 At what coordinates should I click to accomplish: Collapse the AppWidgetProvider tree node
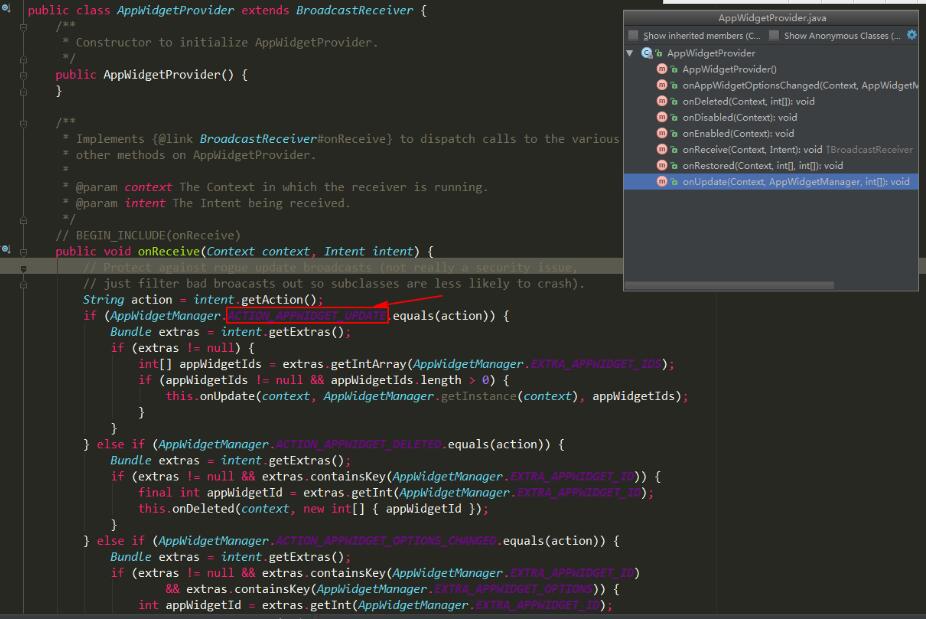tap(630, 53)
